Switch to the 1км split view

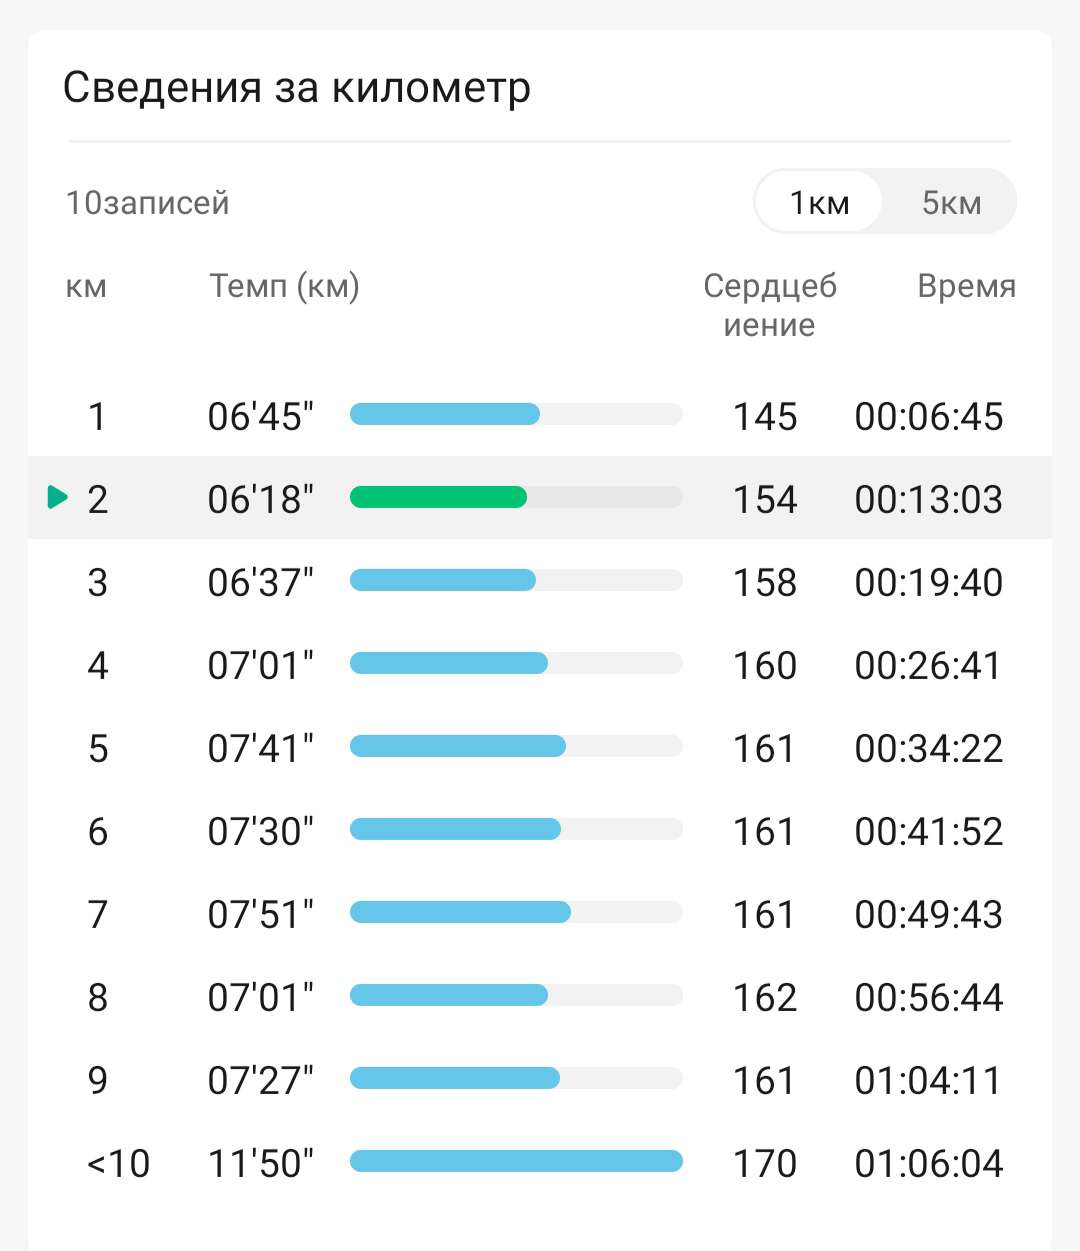[x=819, y=202]
